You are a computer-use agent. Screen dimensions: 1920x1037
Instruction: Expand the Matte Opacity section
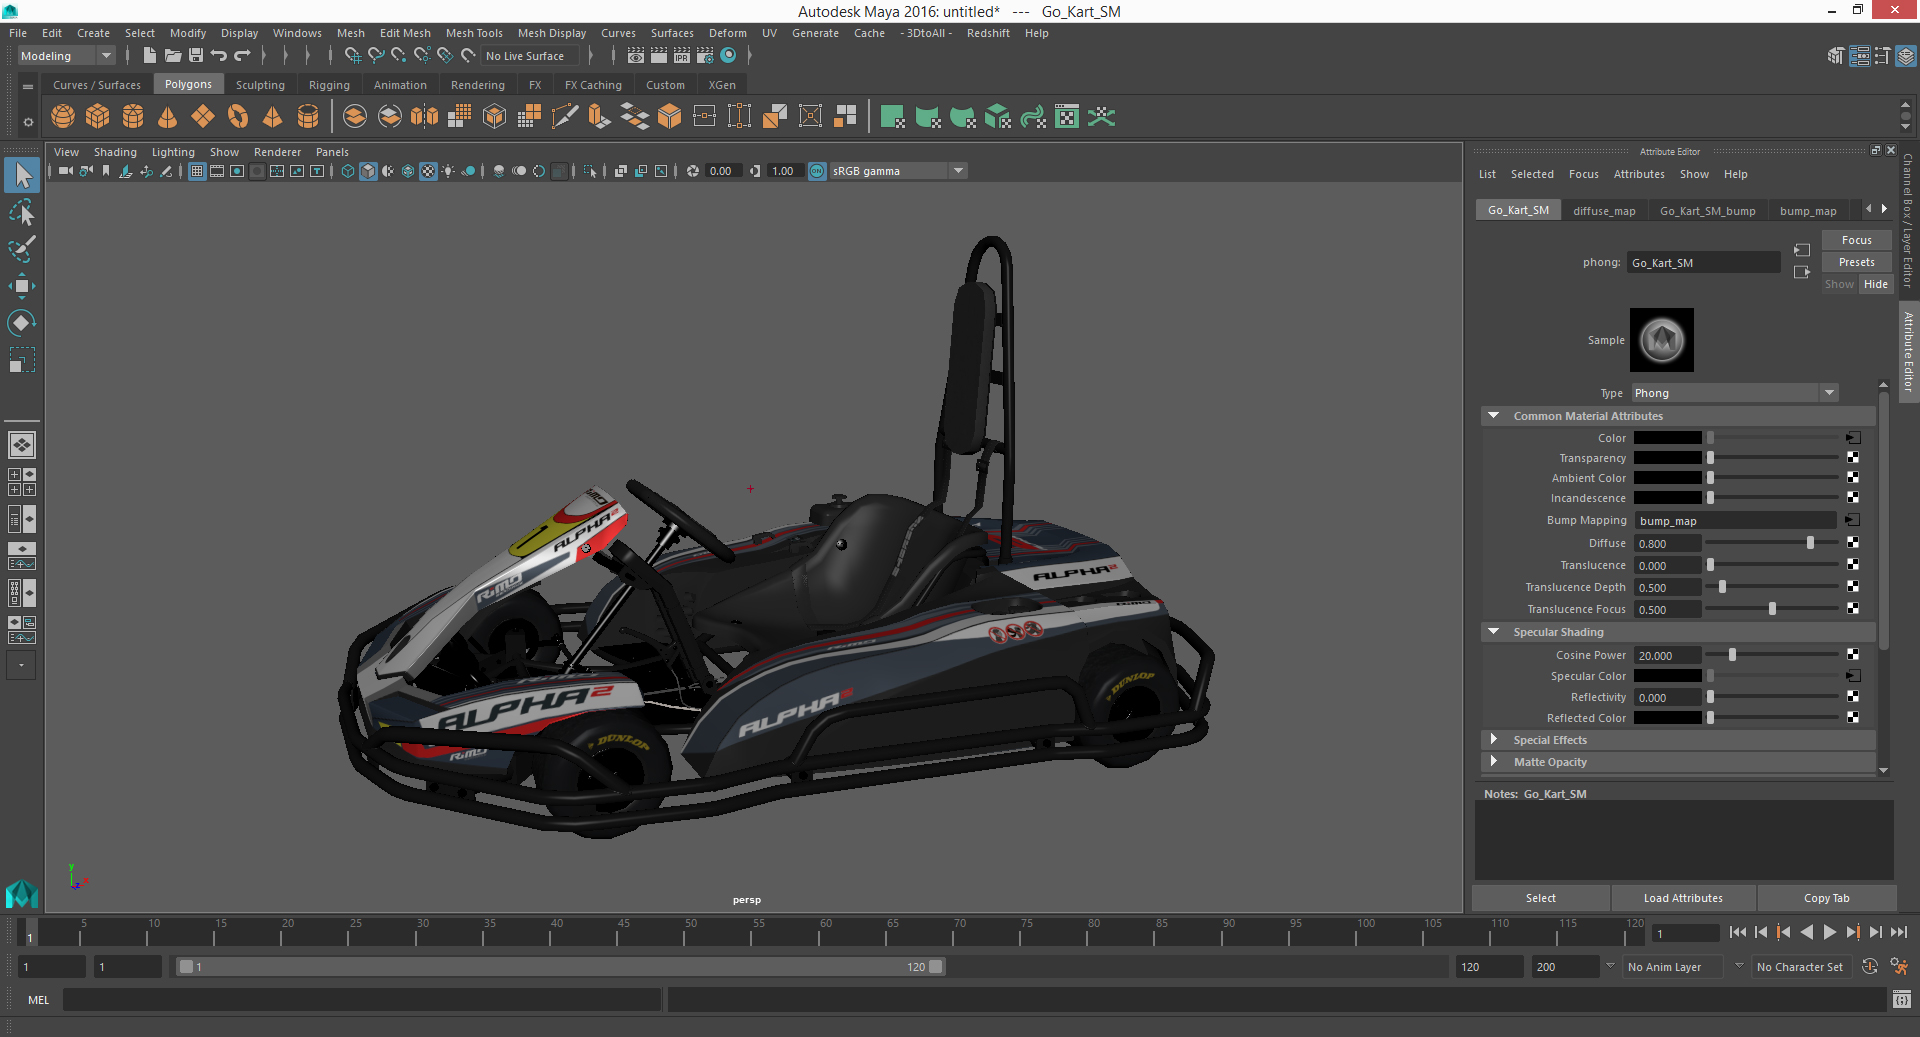pyautogui.click(x=1494, y=762)
